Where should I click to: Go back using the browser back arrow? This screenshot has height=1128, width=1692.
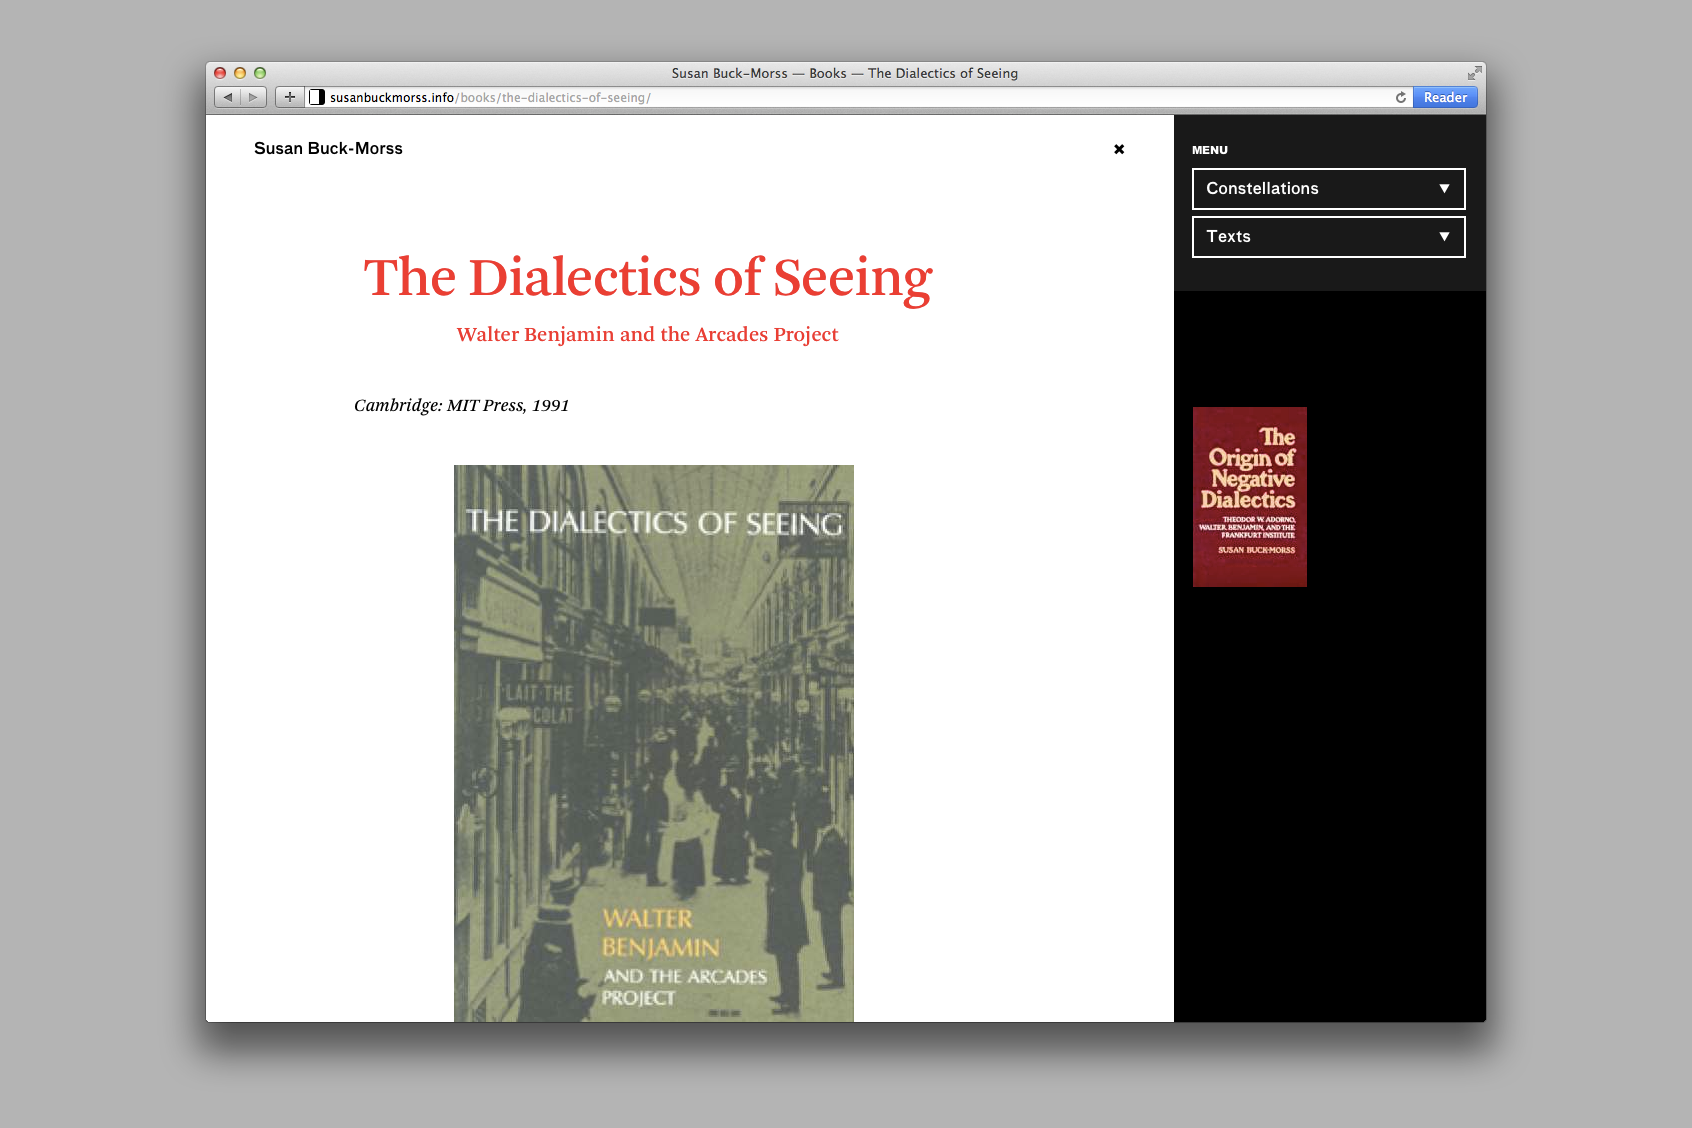(228, 97)
